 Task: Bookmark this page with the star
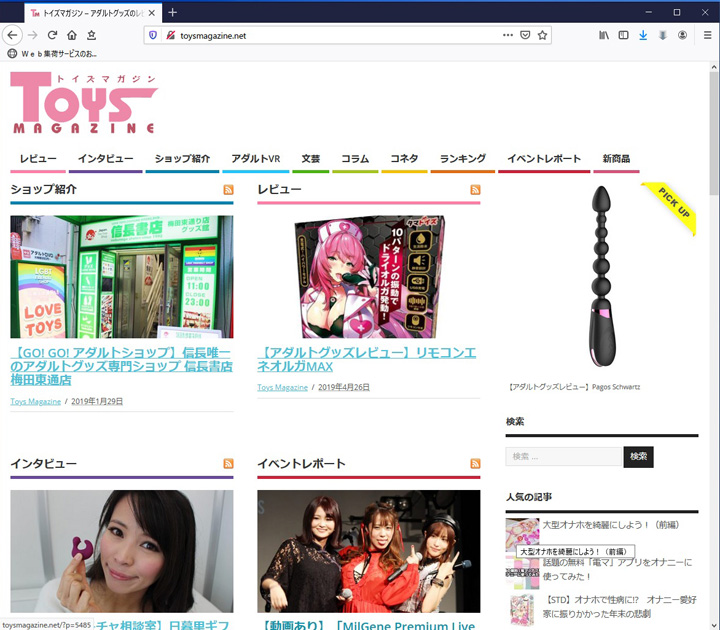(542, 35)
